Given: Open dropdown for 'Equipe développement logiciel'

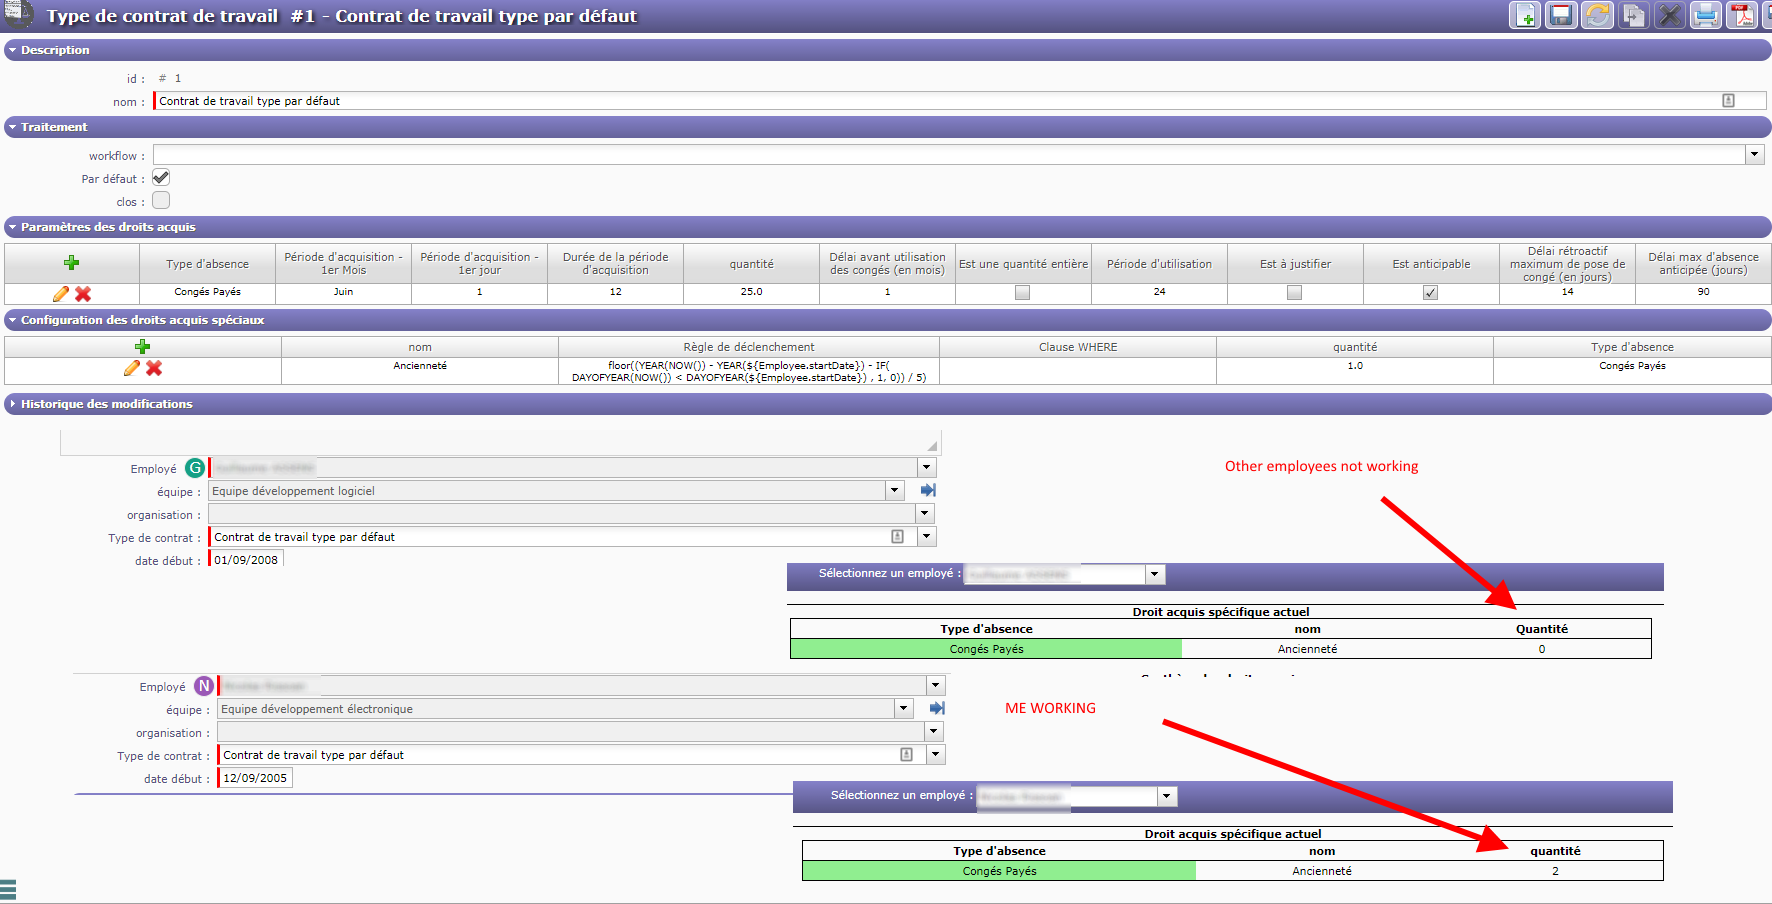Looking at the screenshot, I should tap(894, 491).
